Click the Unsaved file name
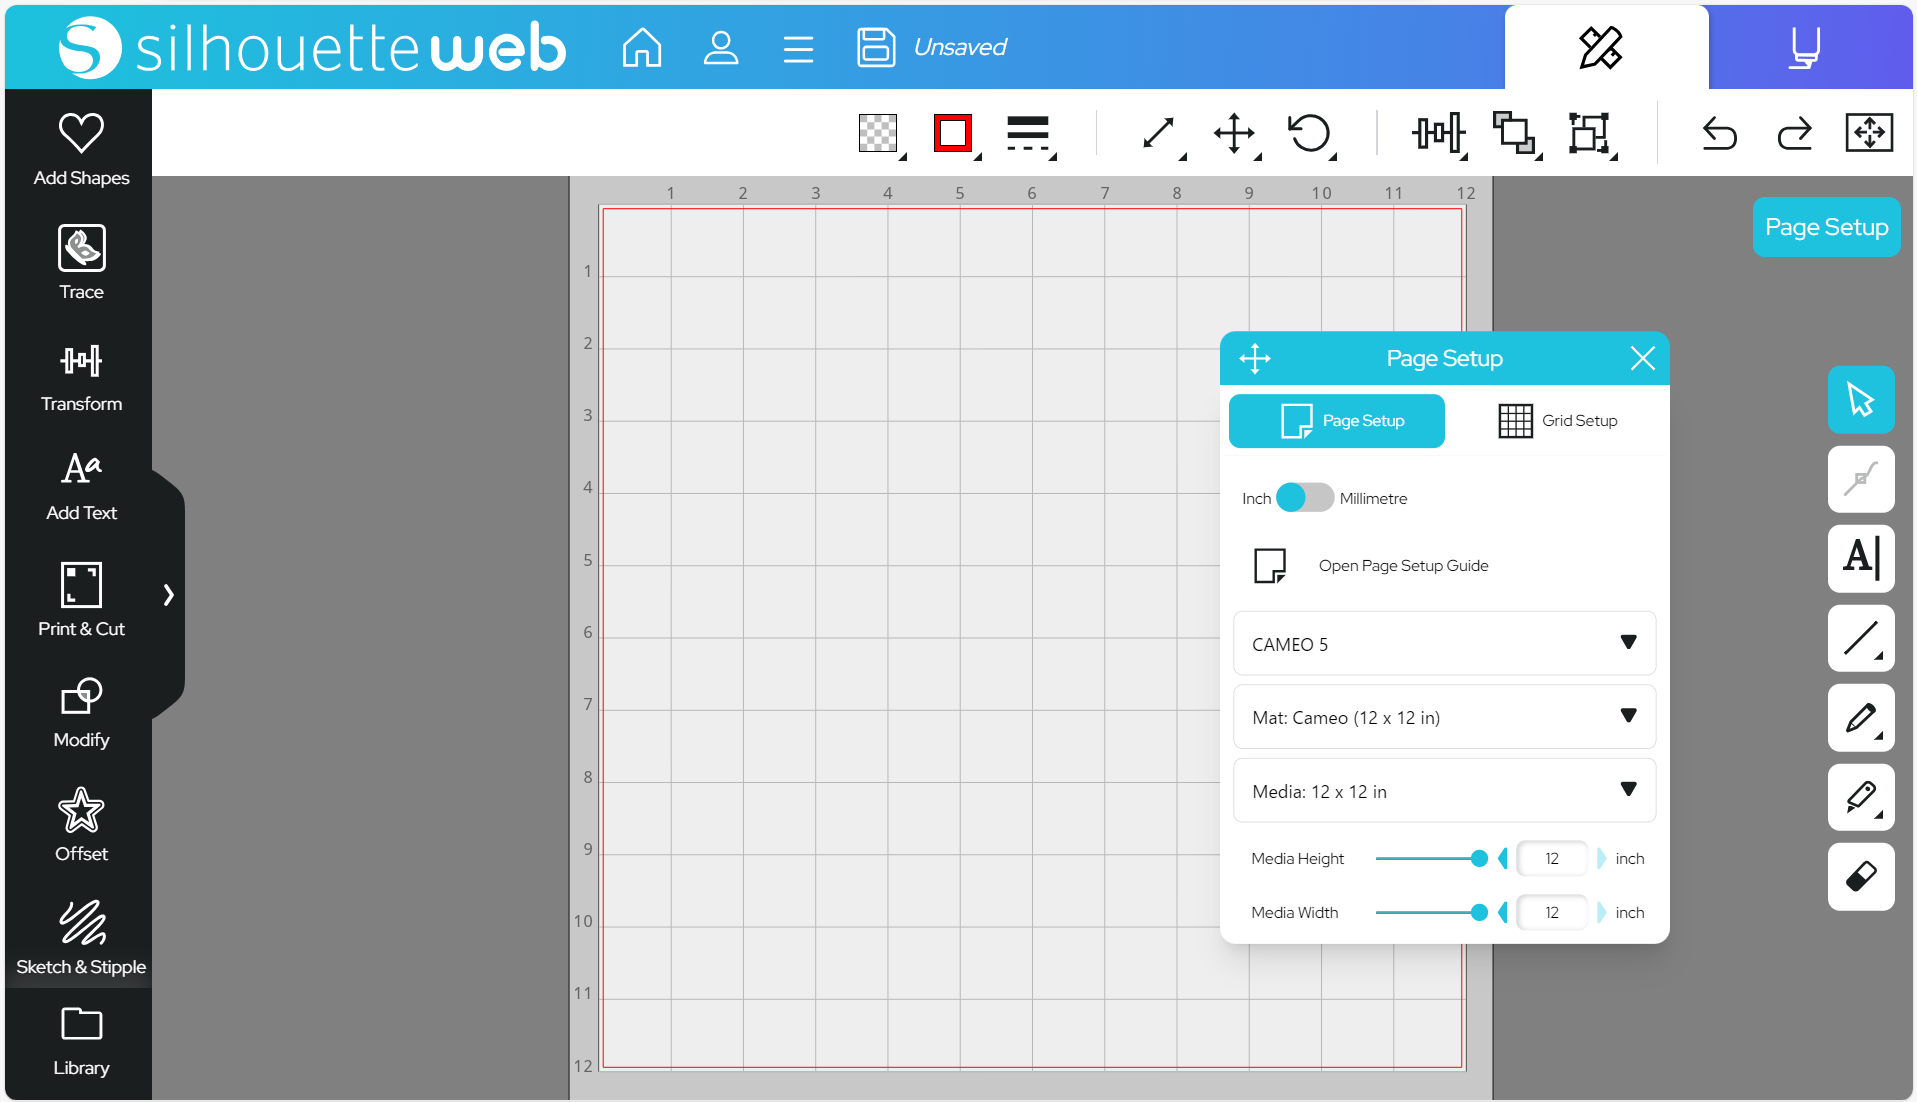Image resolution: width=1917 pixels, height=1102 pixels. click(x=960, y=47)
